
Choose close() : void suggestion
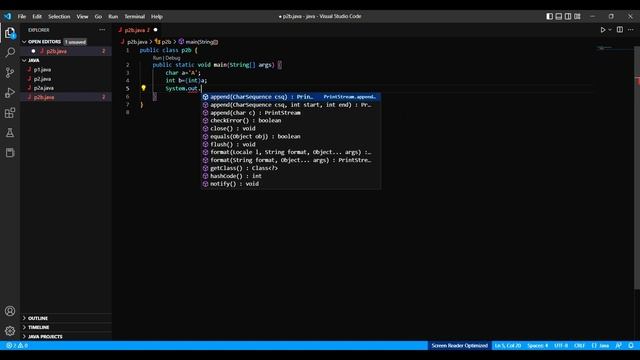pyautogui.click(x=291, y=129)
